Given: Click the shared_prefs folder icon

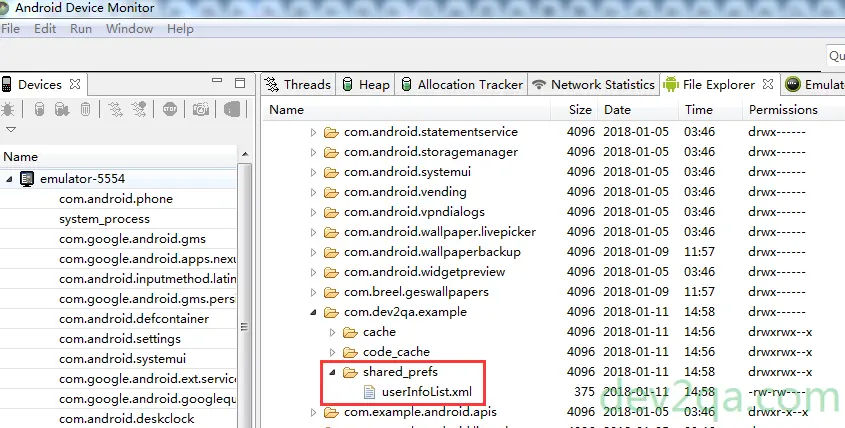Looking at the screenshot, I should tap(350, 372).
